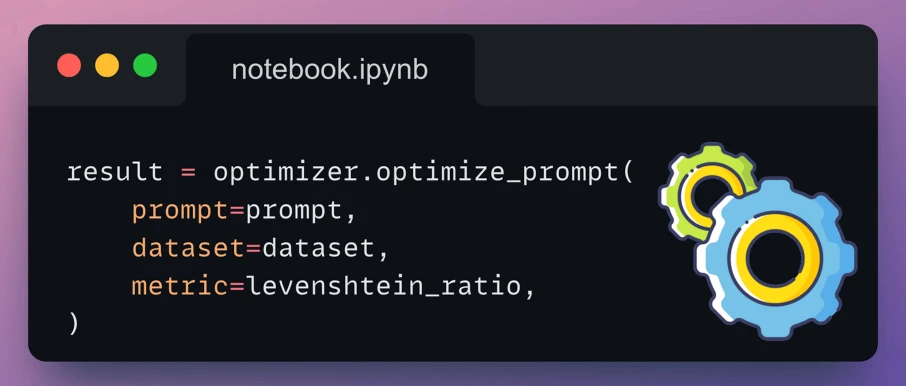Click the white prompt value text
Screen dimensions: 906x386
click(294, 212)
